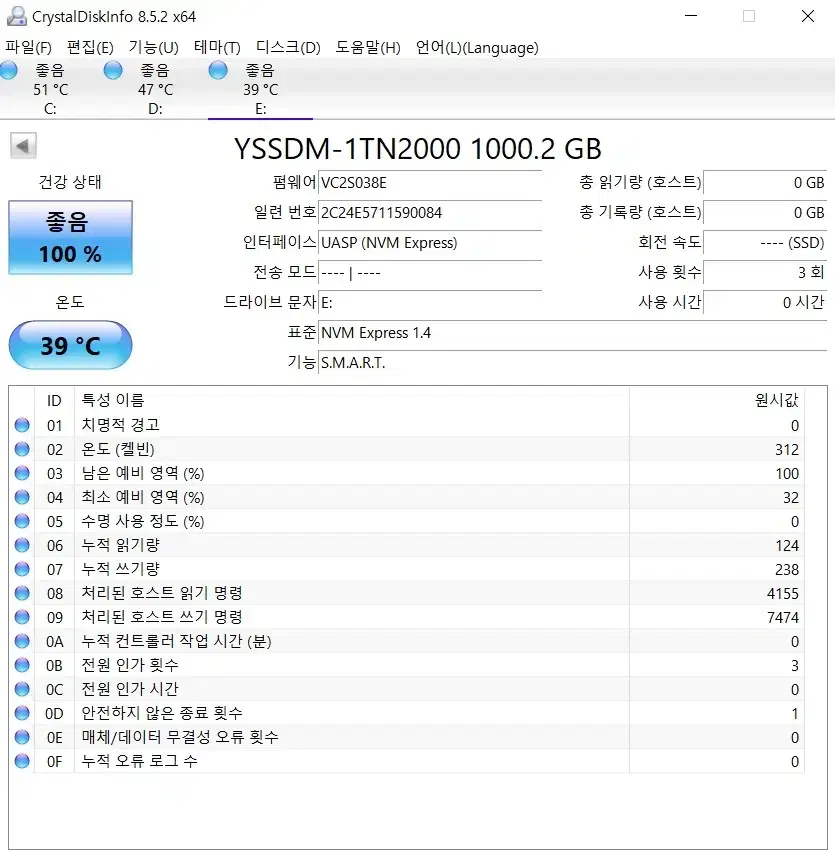The width and height of the screenshot is (835, 855).
Task: Select the 처리된 호스트 쓰기 명령 row text
Action: tap(162, 617)
